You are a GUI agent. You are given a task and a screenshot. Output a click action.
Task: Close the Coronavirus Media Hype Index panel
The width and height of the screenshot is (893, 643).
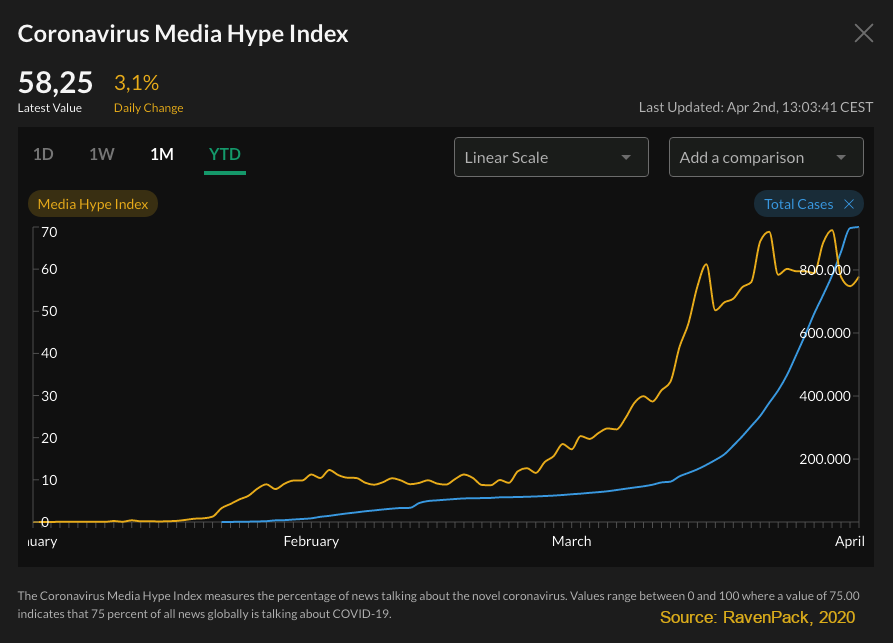(862, 32)
